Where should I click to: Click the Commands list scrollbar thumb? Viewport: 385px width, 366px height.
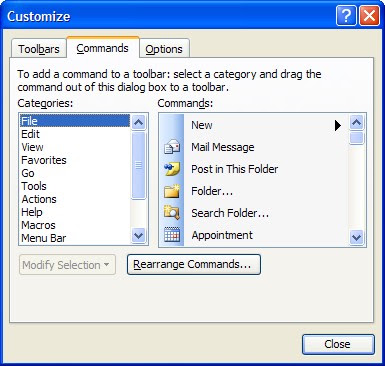356,138
